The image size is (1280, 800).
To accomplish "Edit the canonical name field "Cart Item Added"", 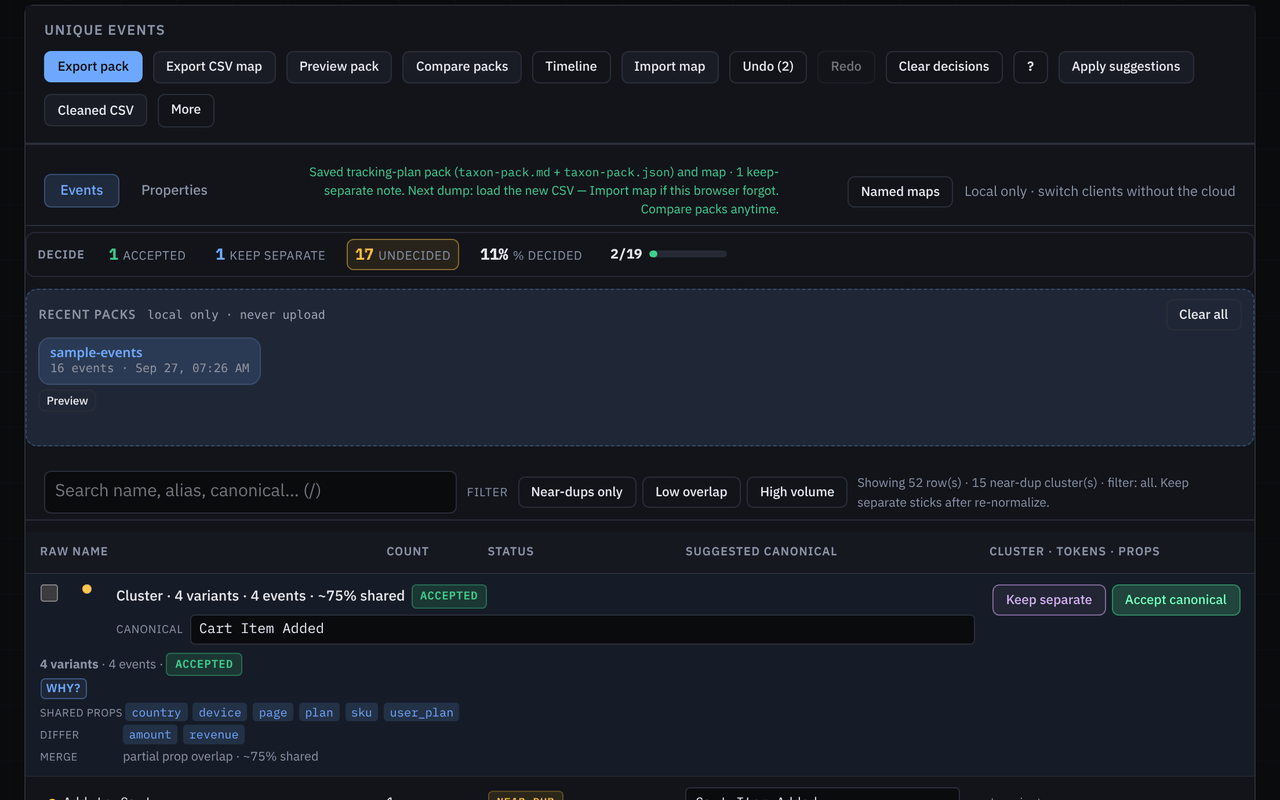I will 582,629.
